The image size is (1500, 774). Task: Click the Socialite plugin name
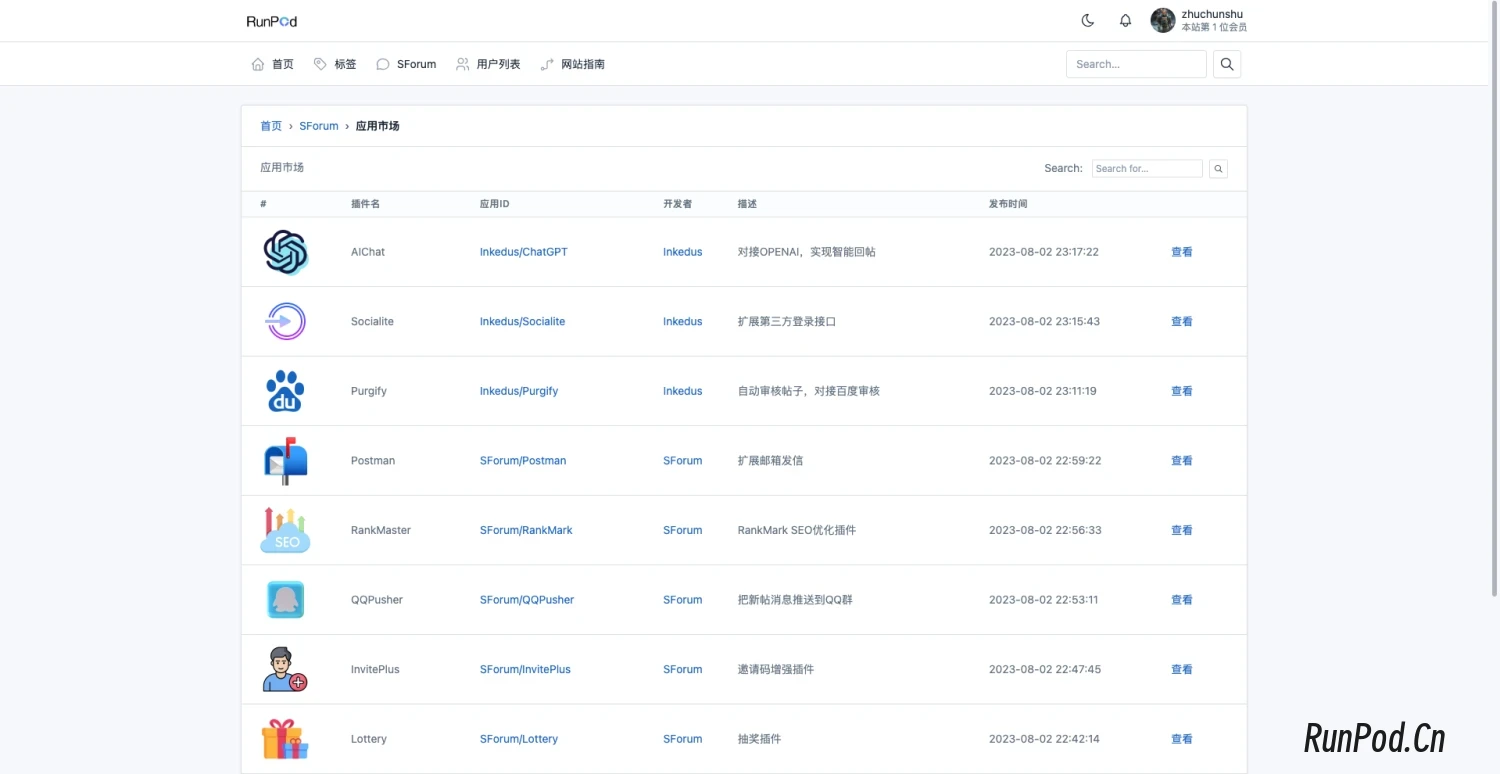click(x=372, y=322)
